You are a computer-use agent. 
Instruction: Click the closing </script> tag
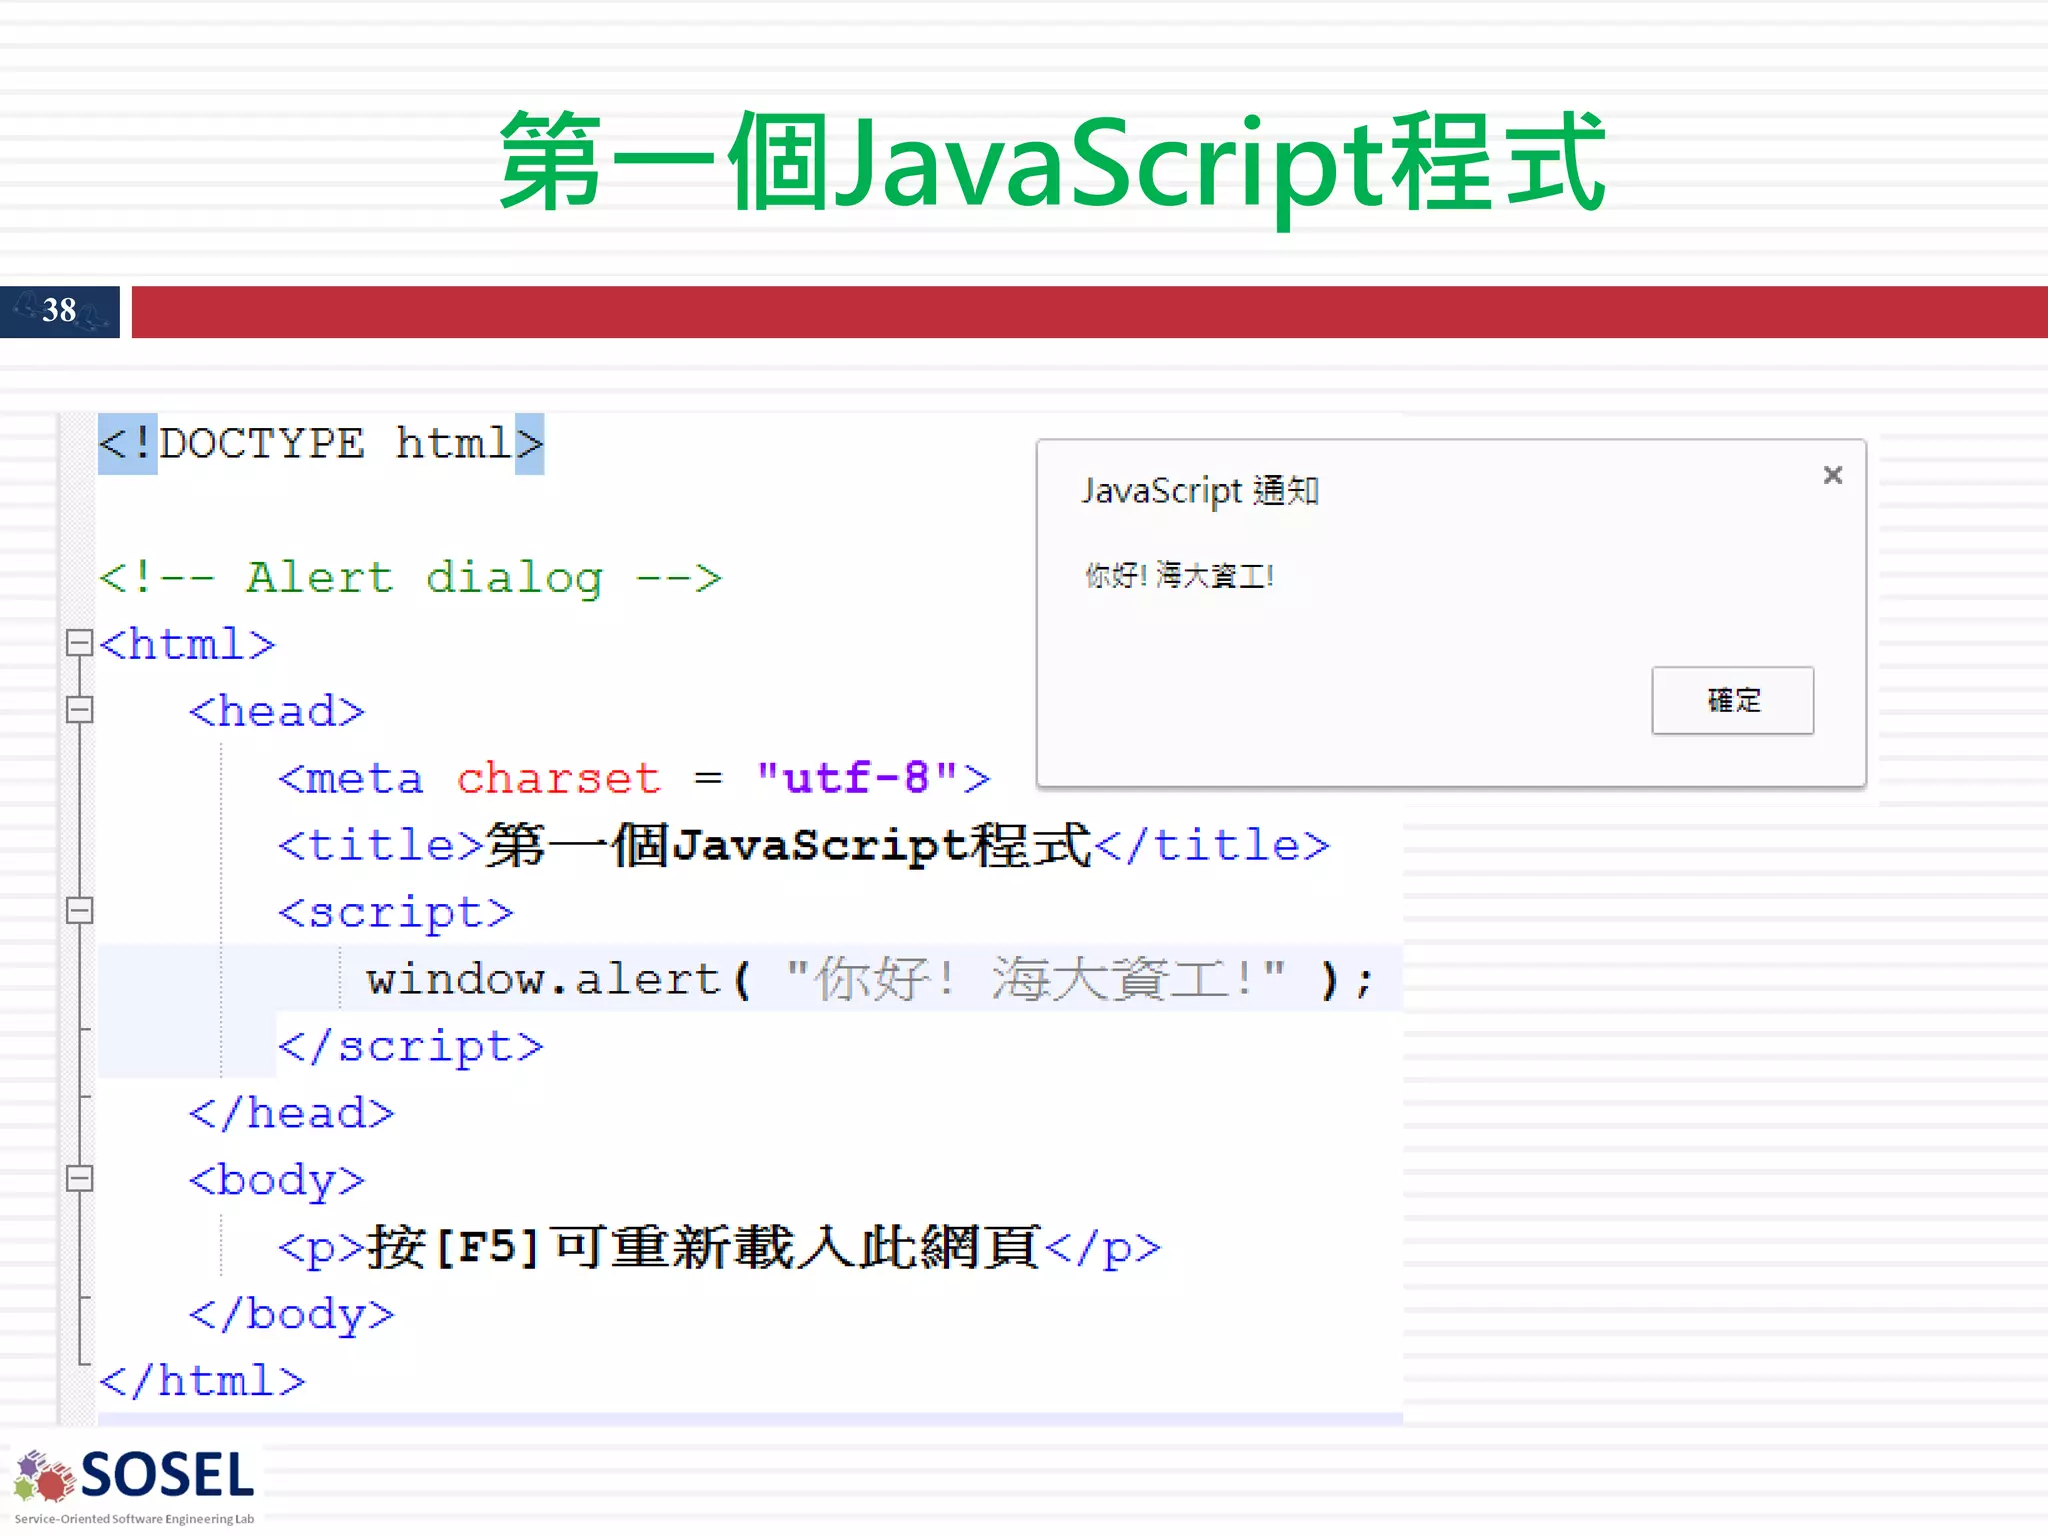pyautogui.click(x=411, y=1046)
